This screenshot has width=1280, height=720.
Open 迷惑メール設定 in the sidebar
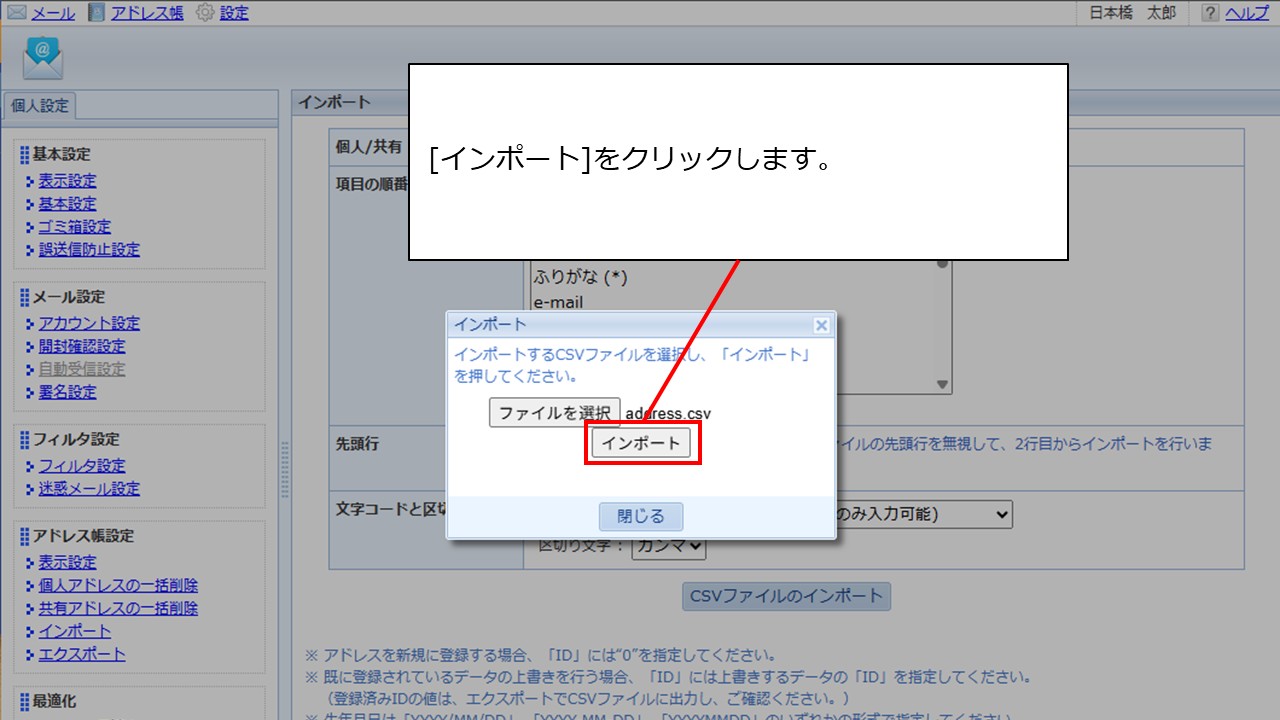pos(89,489)
